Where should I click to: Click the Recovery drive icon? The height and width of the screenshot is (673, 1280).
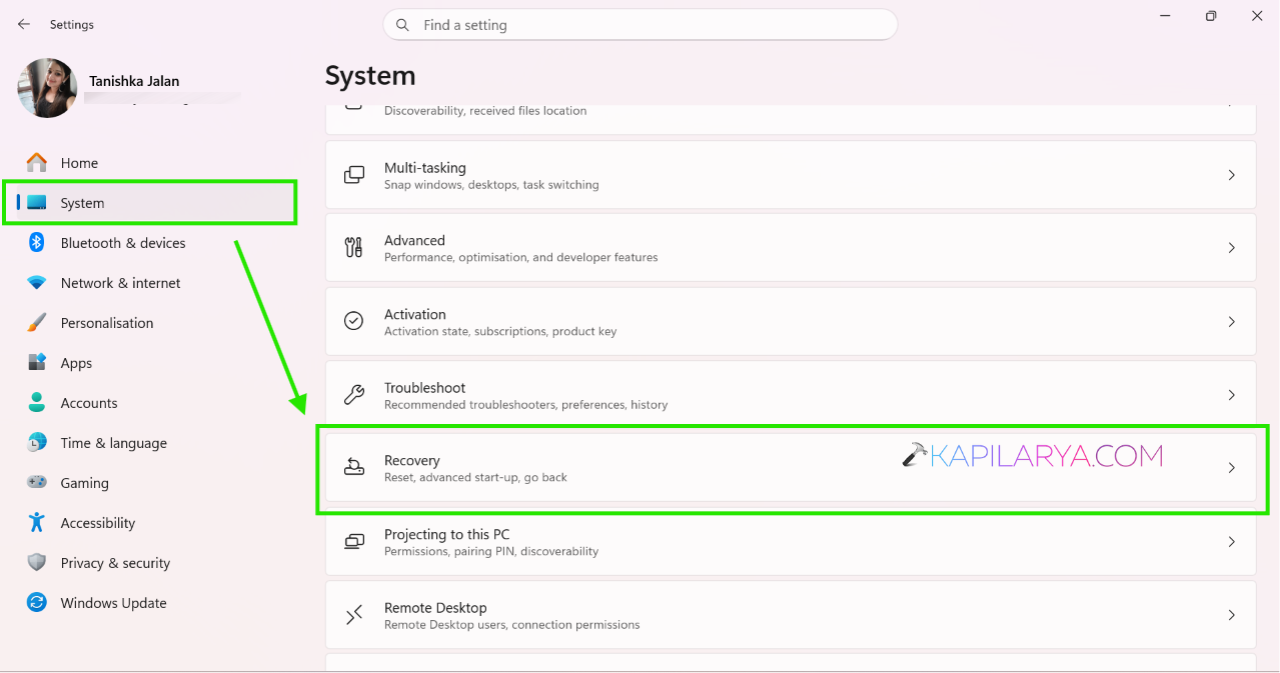click(x=354, y=467)
